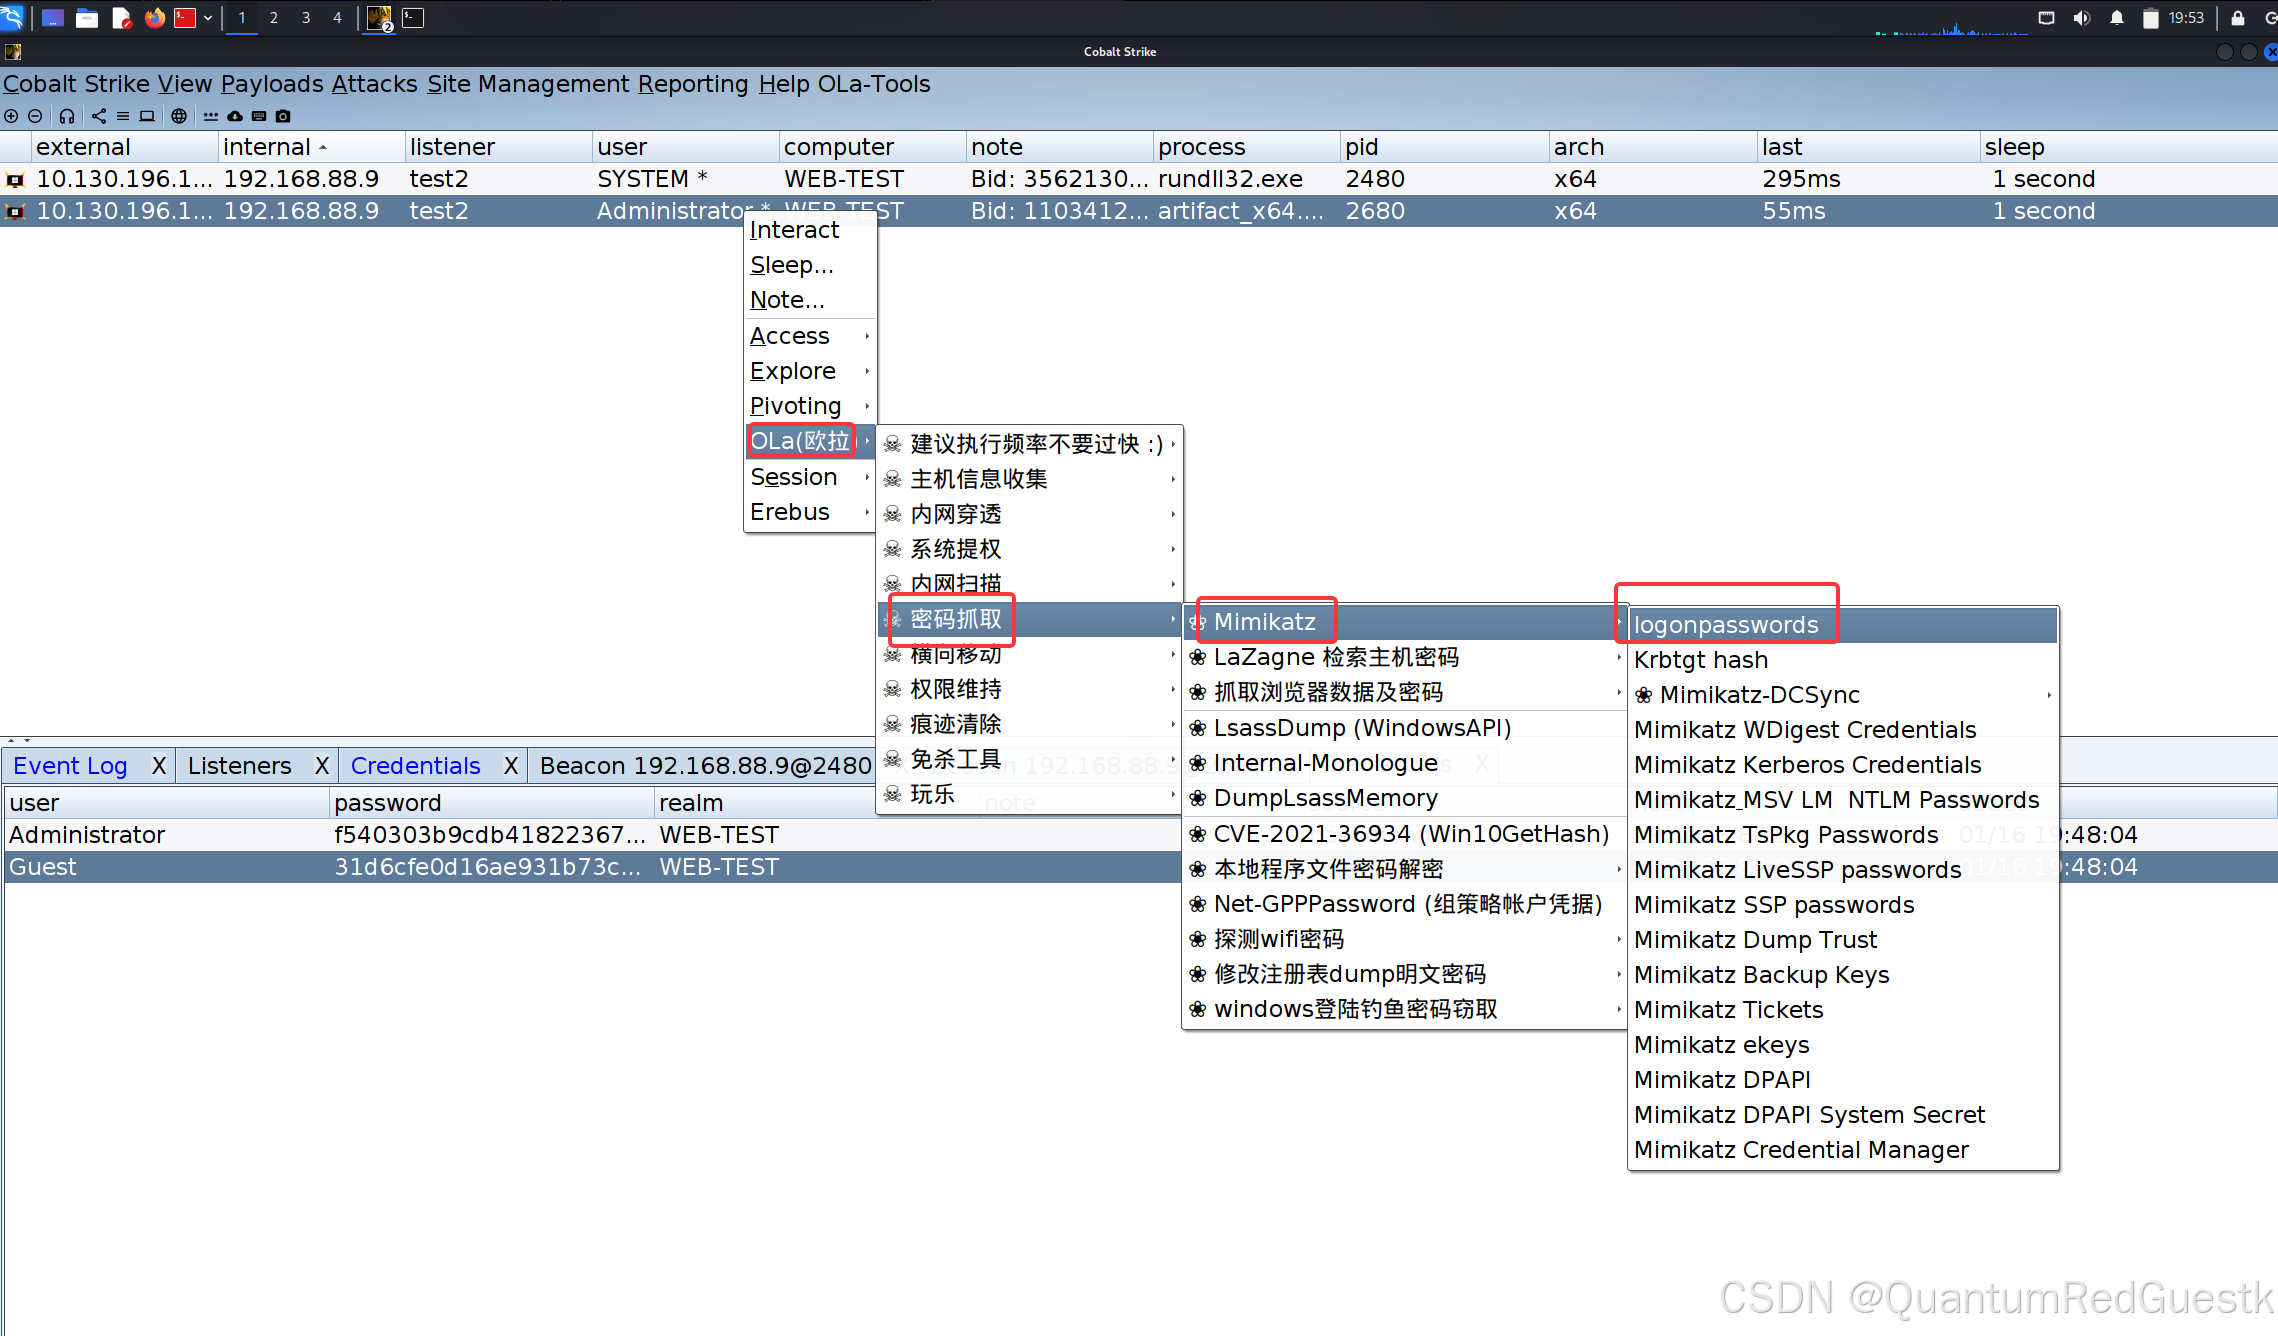Select logonpasswords menu entry

coord(1726,625)
